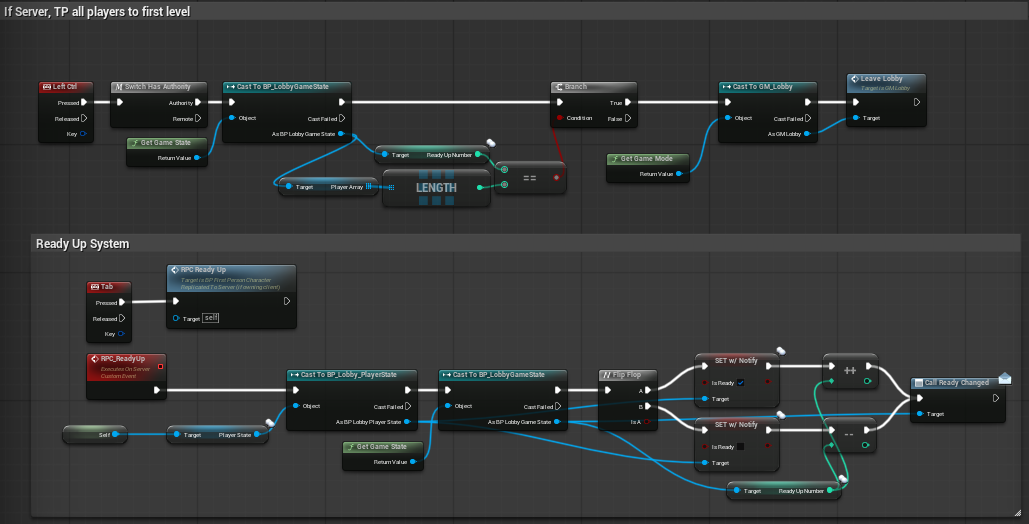Click Flip Flop A output pin
This screenshot has width=1029, height=524.
(x=648, y=391)
